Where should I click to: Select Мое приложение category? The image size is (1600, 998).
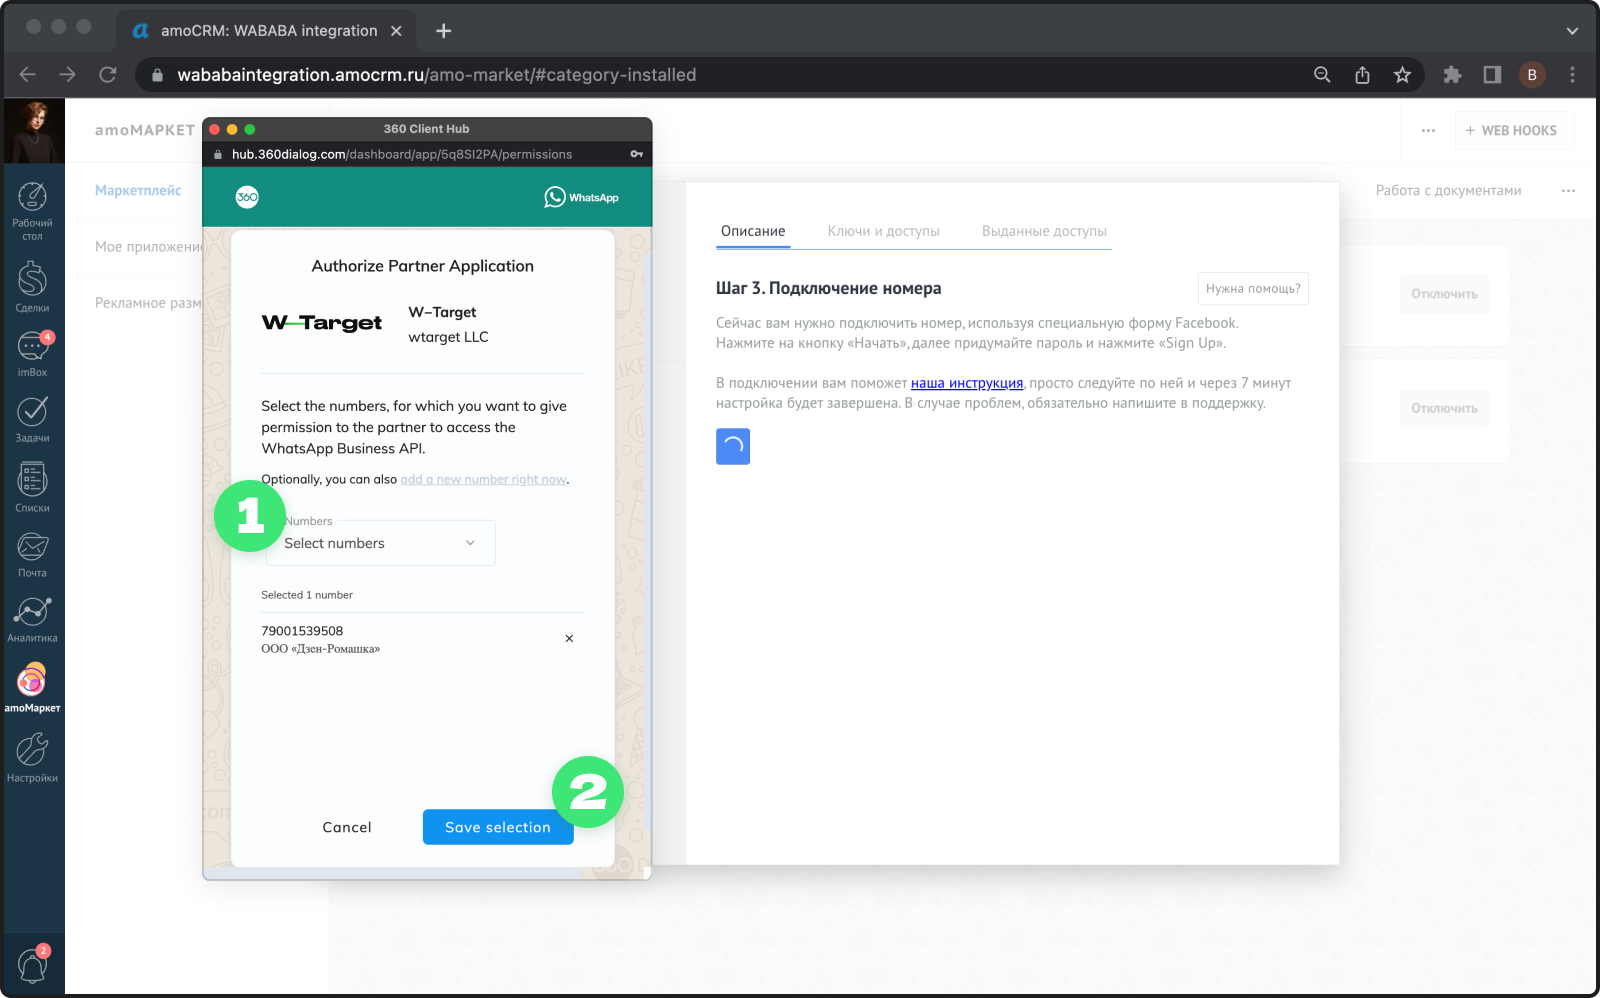(x=148, y=246)
